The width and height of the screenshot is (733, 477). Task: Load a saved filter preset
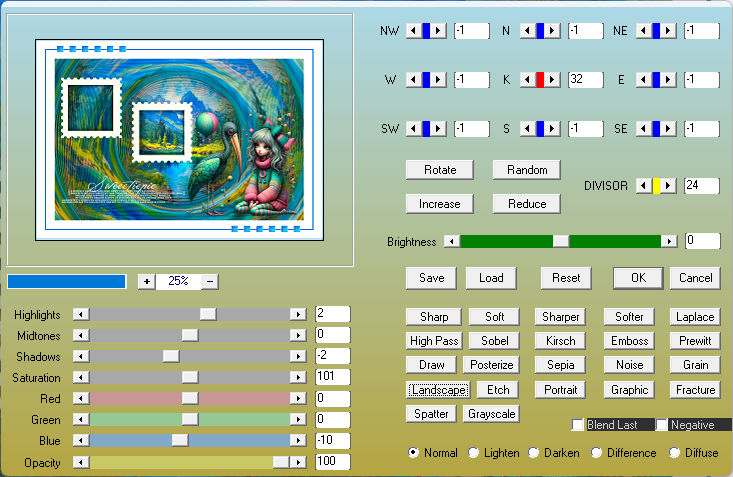coord(491,277)
